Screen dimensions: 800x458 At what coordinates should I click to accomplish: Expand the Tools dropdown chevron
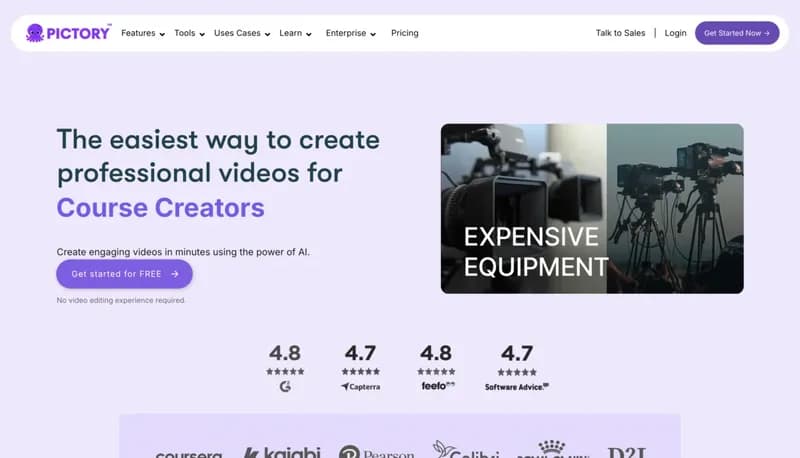pos(202,34)
